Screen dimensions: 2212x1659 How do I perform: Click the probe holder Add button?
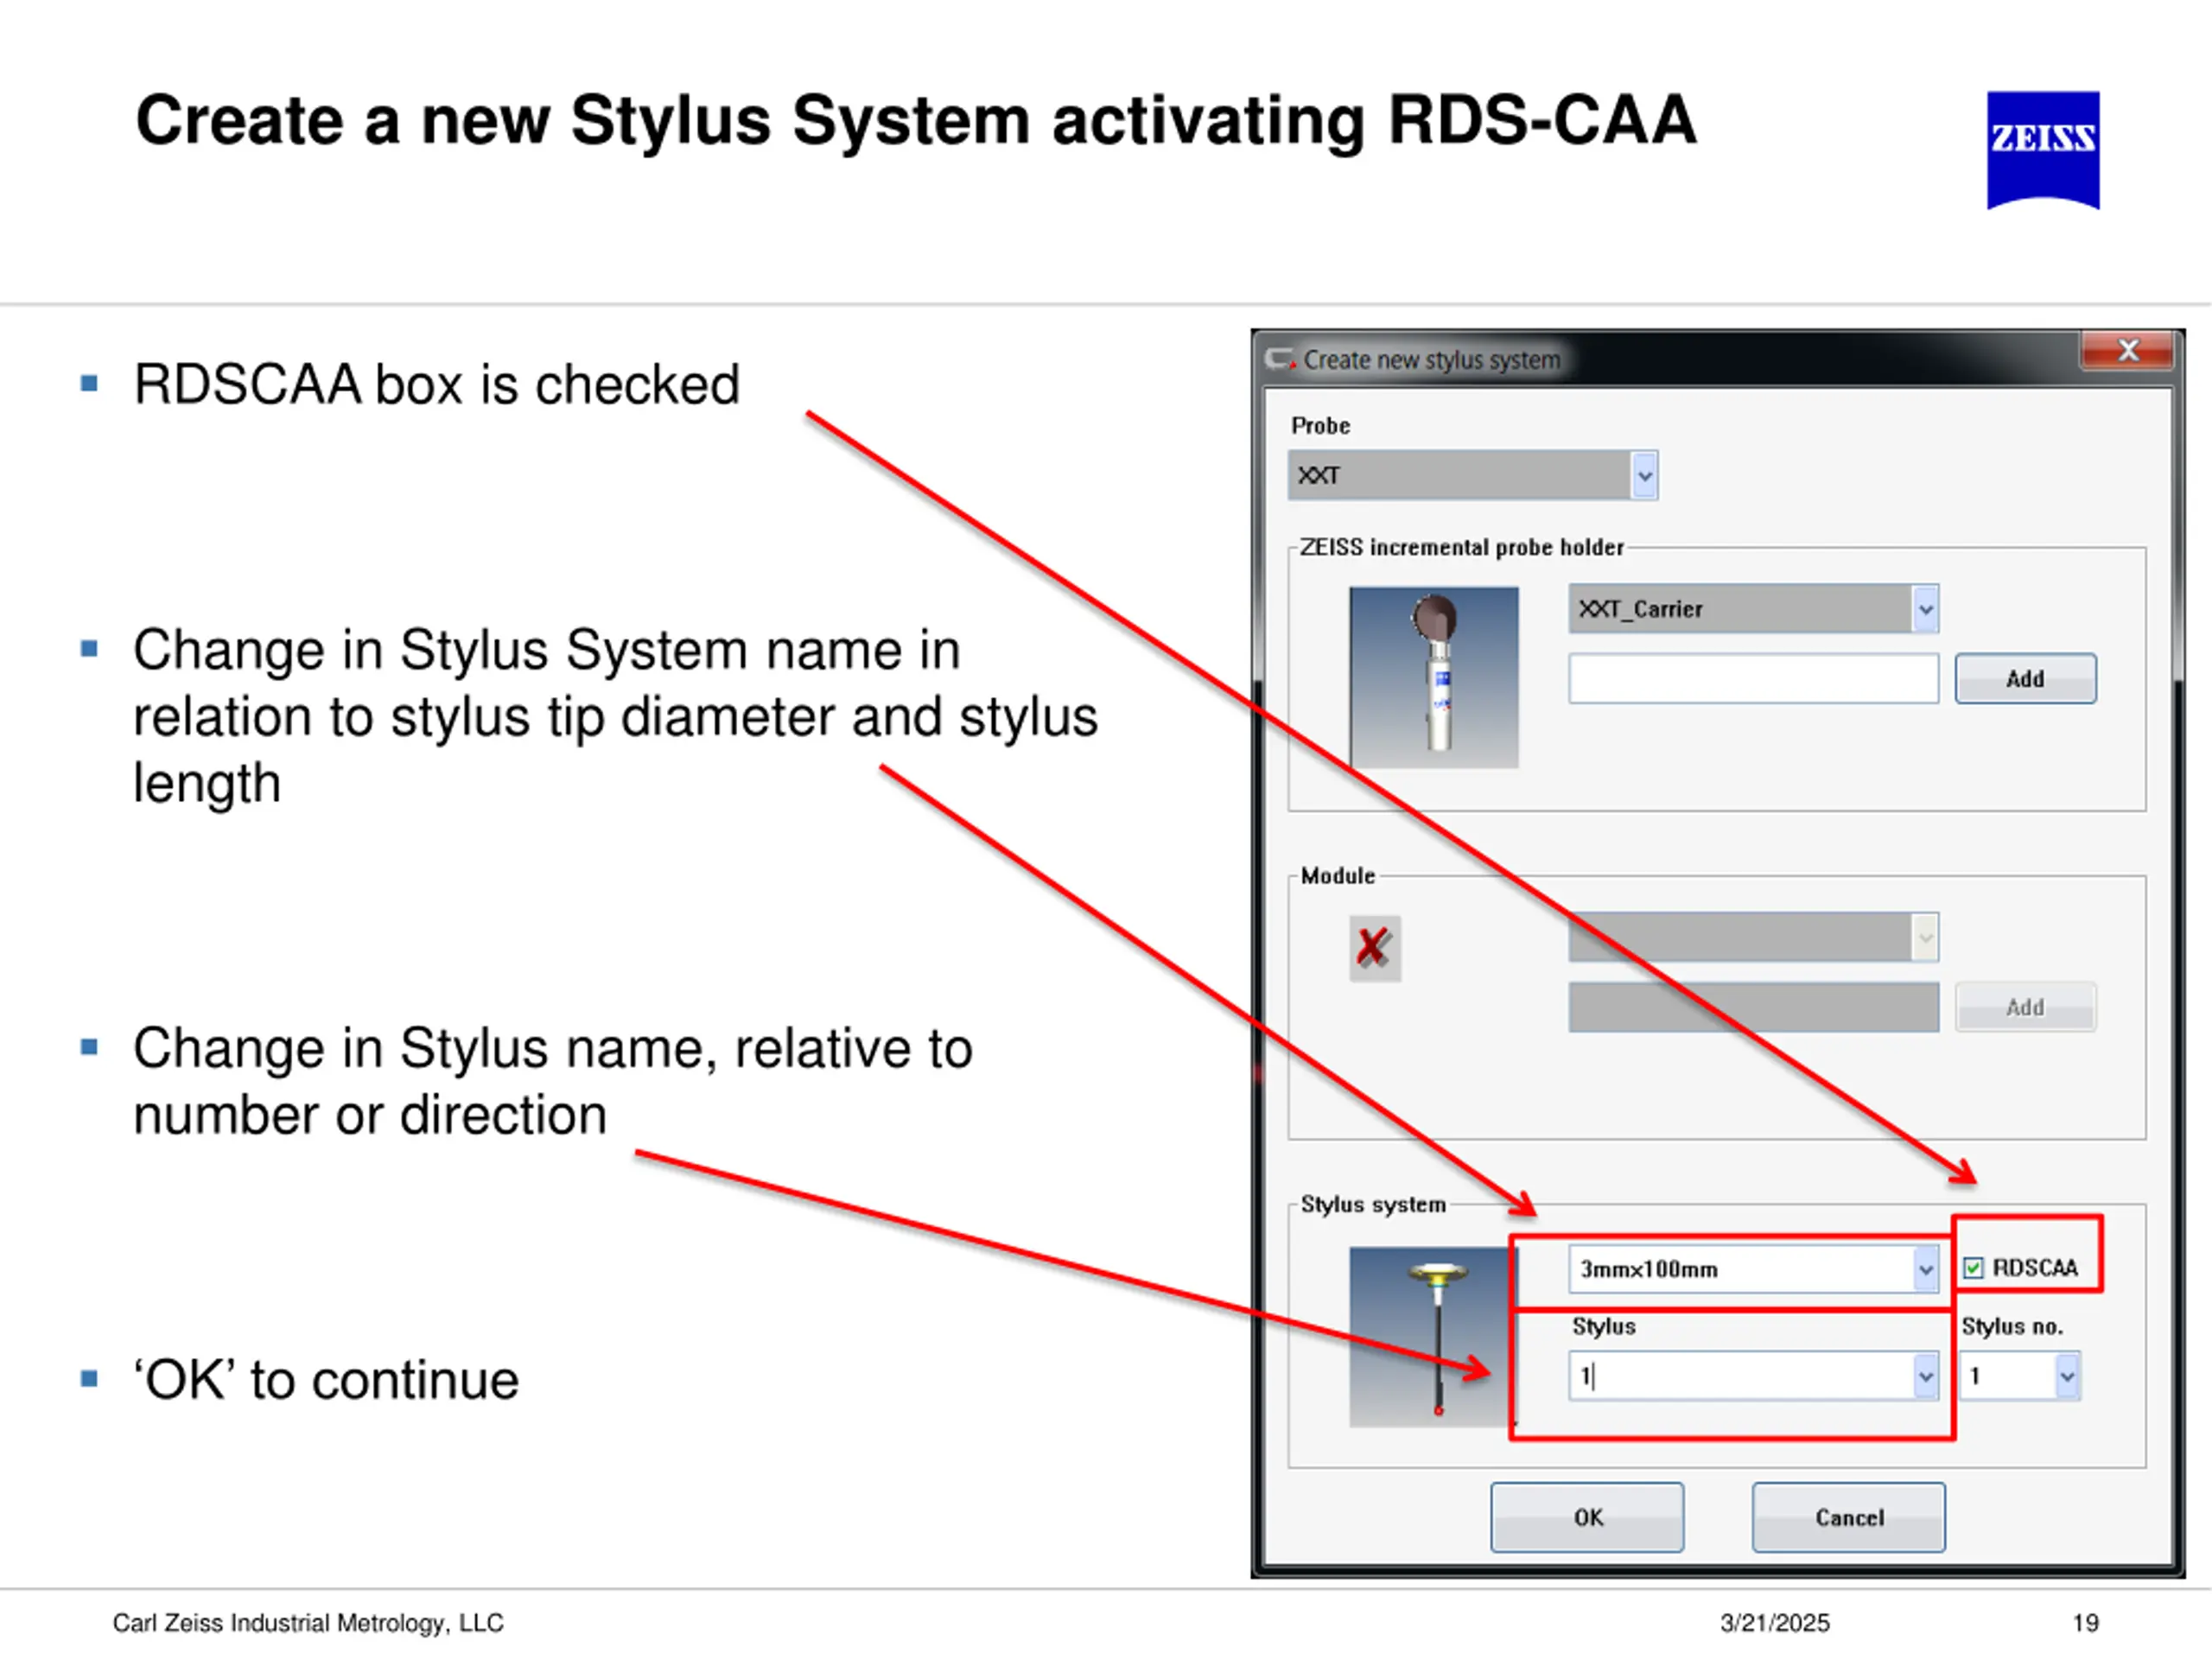coord(2025,679)
